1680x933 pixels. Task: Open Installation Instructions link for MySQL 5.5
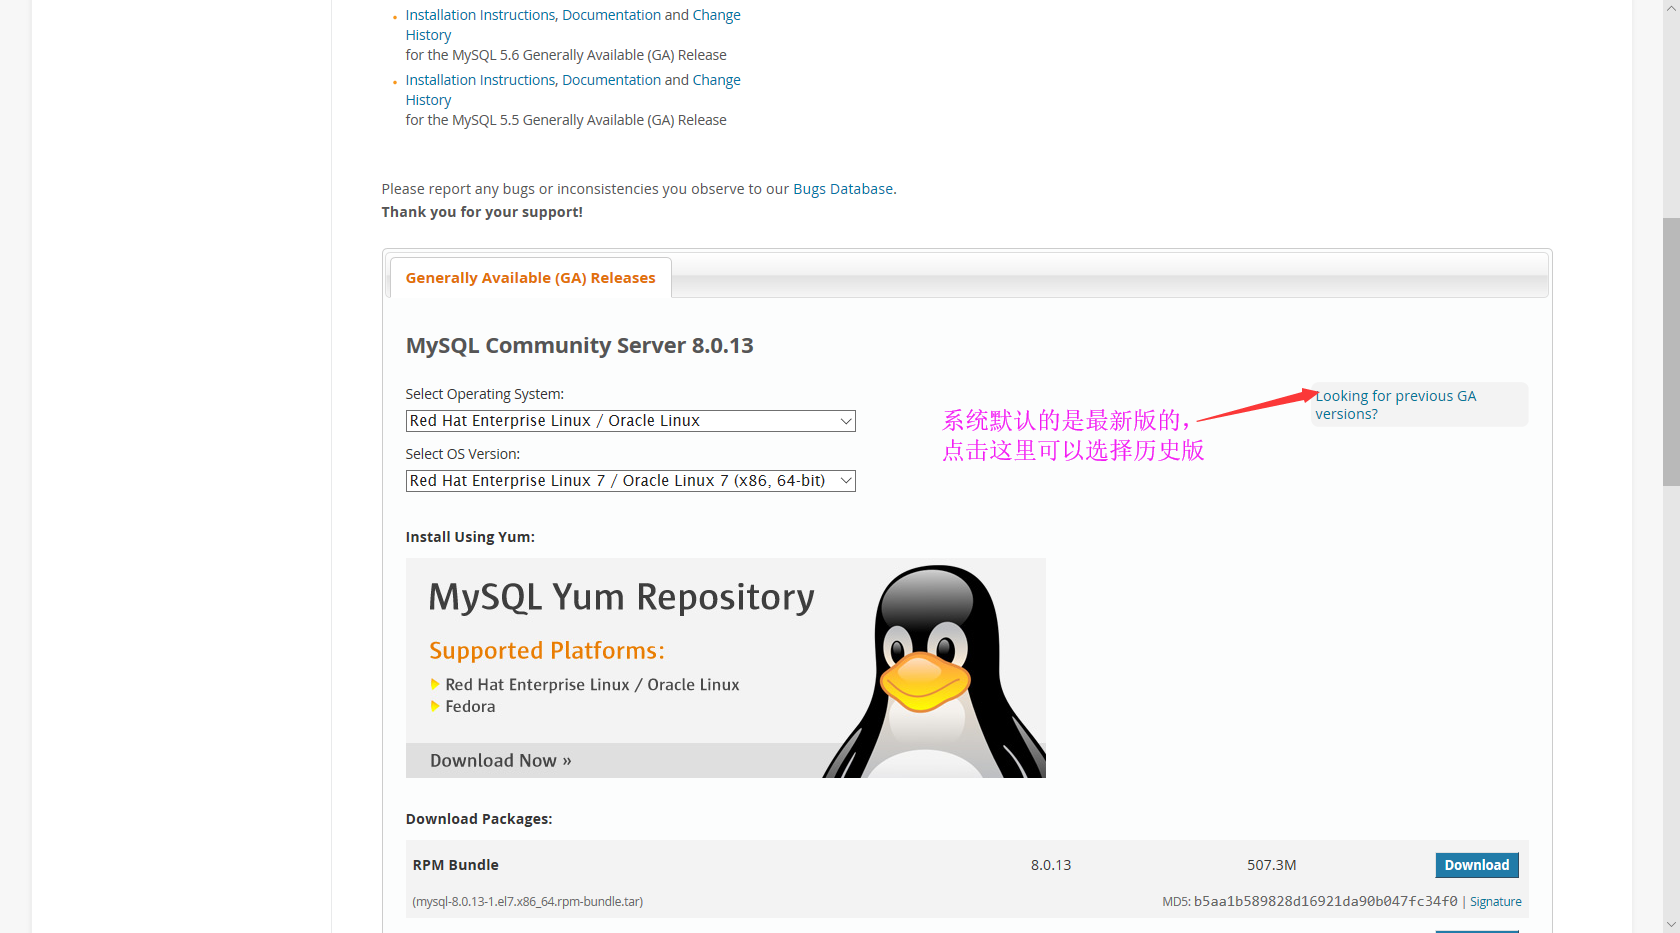click(480, 80)
